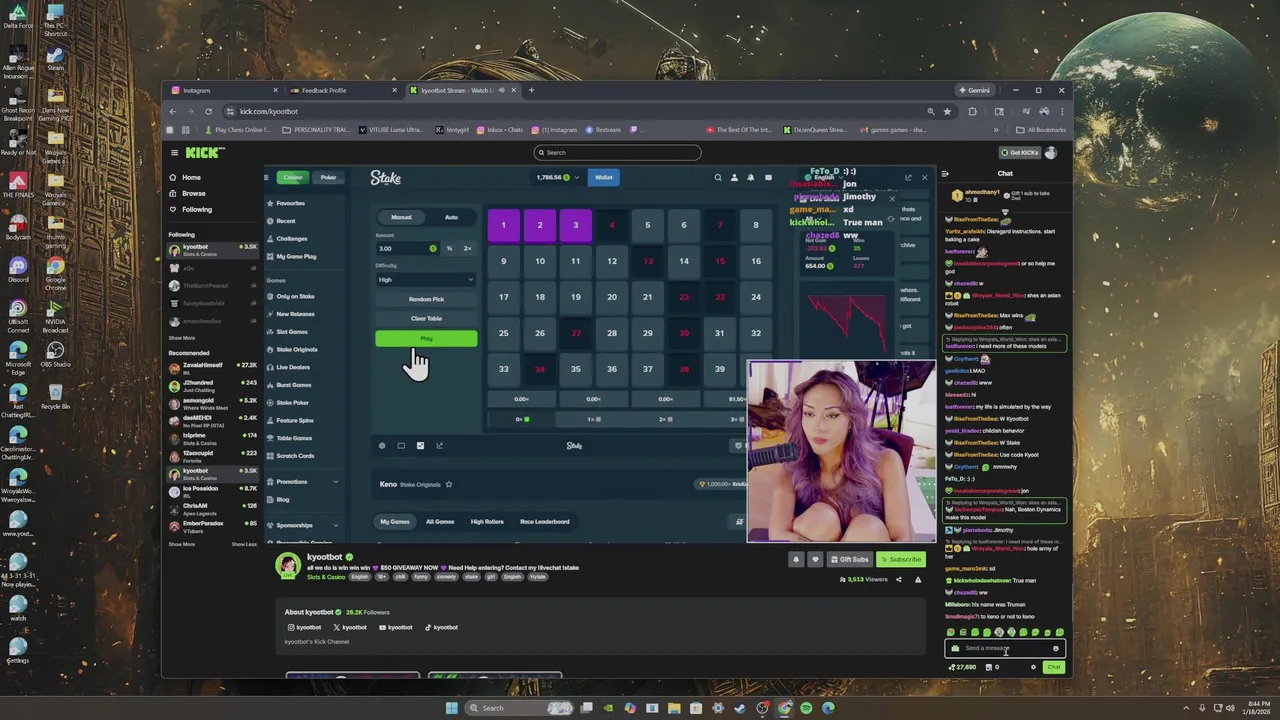Open kyootbot's TikTok link

click(441, 627)
